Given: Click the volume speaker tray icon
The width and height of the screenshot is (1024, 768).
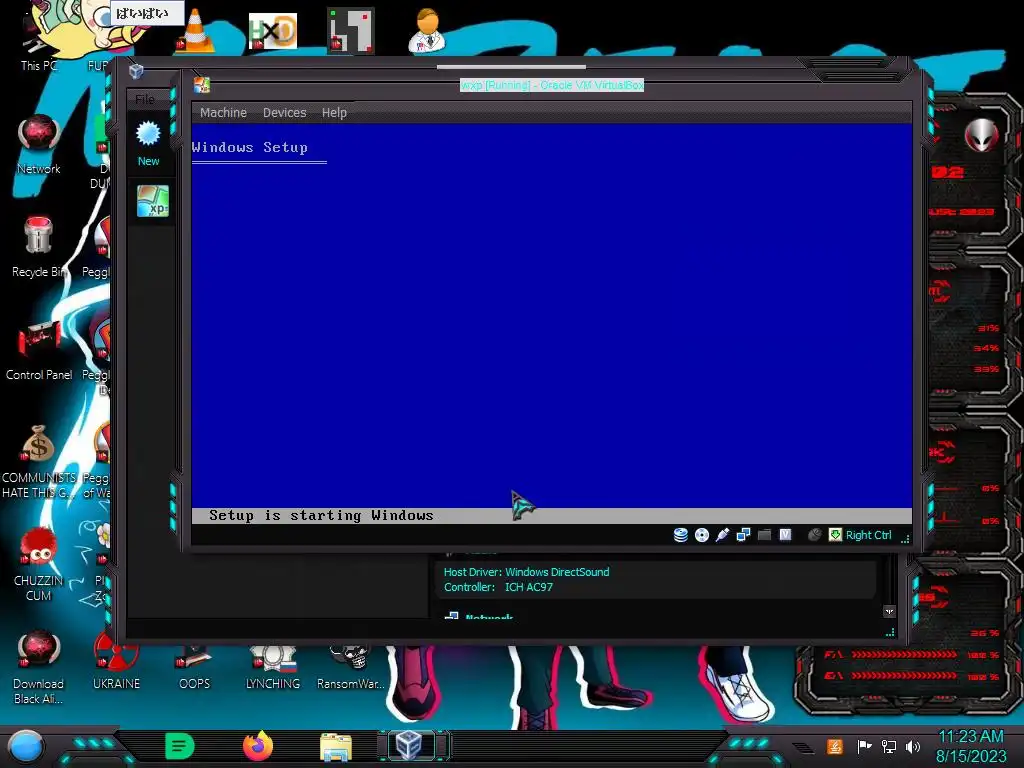Looking at the screenshot, I should tap(913, 746).
